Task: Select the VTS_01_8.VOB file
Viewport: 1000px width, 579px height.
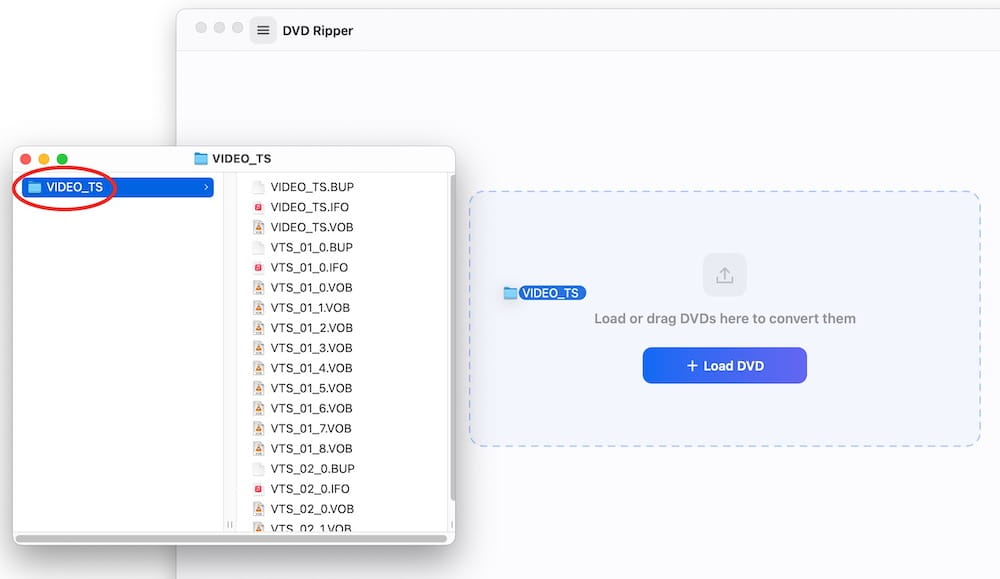Action: [311, 448]
